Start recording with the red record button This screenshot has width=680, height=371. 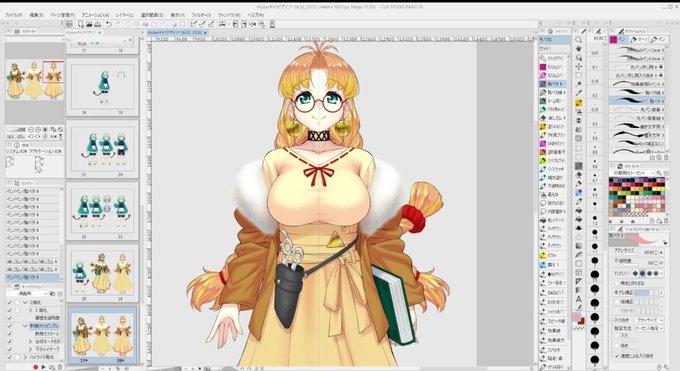pyautogui.click(x=36, y=367)
